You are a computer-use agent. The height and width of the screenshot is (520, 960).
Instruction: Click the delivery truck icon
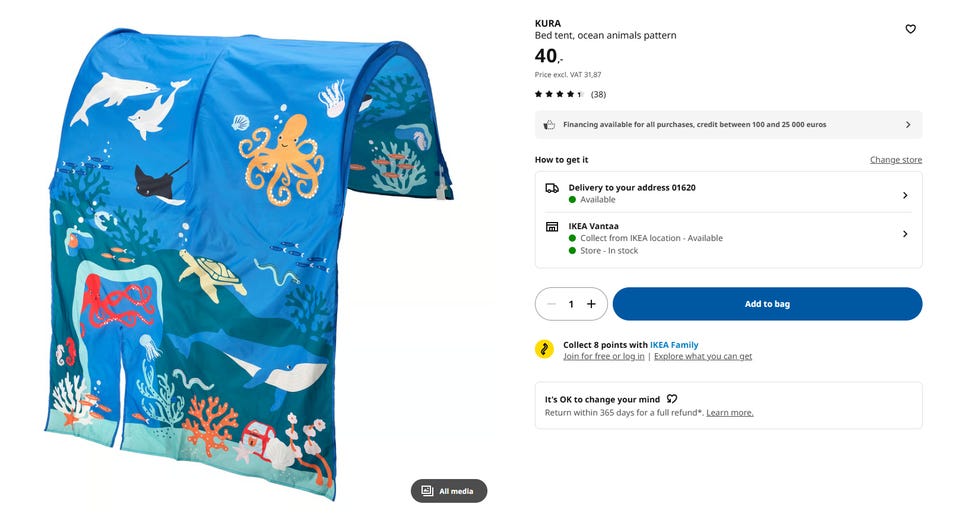point(552,189)
